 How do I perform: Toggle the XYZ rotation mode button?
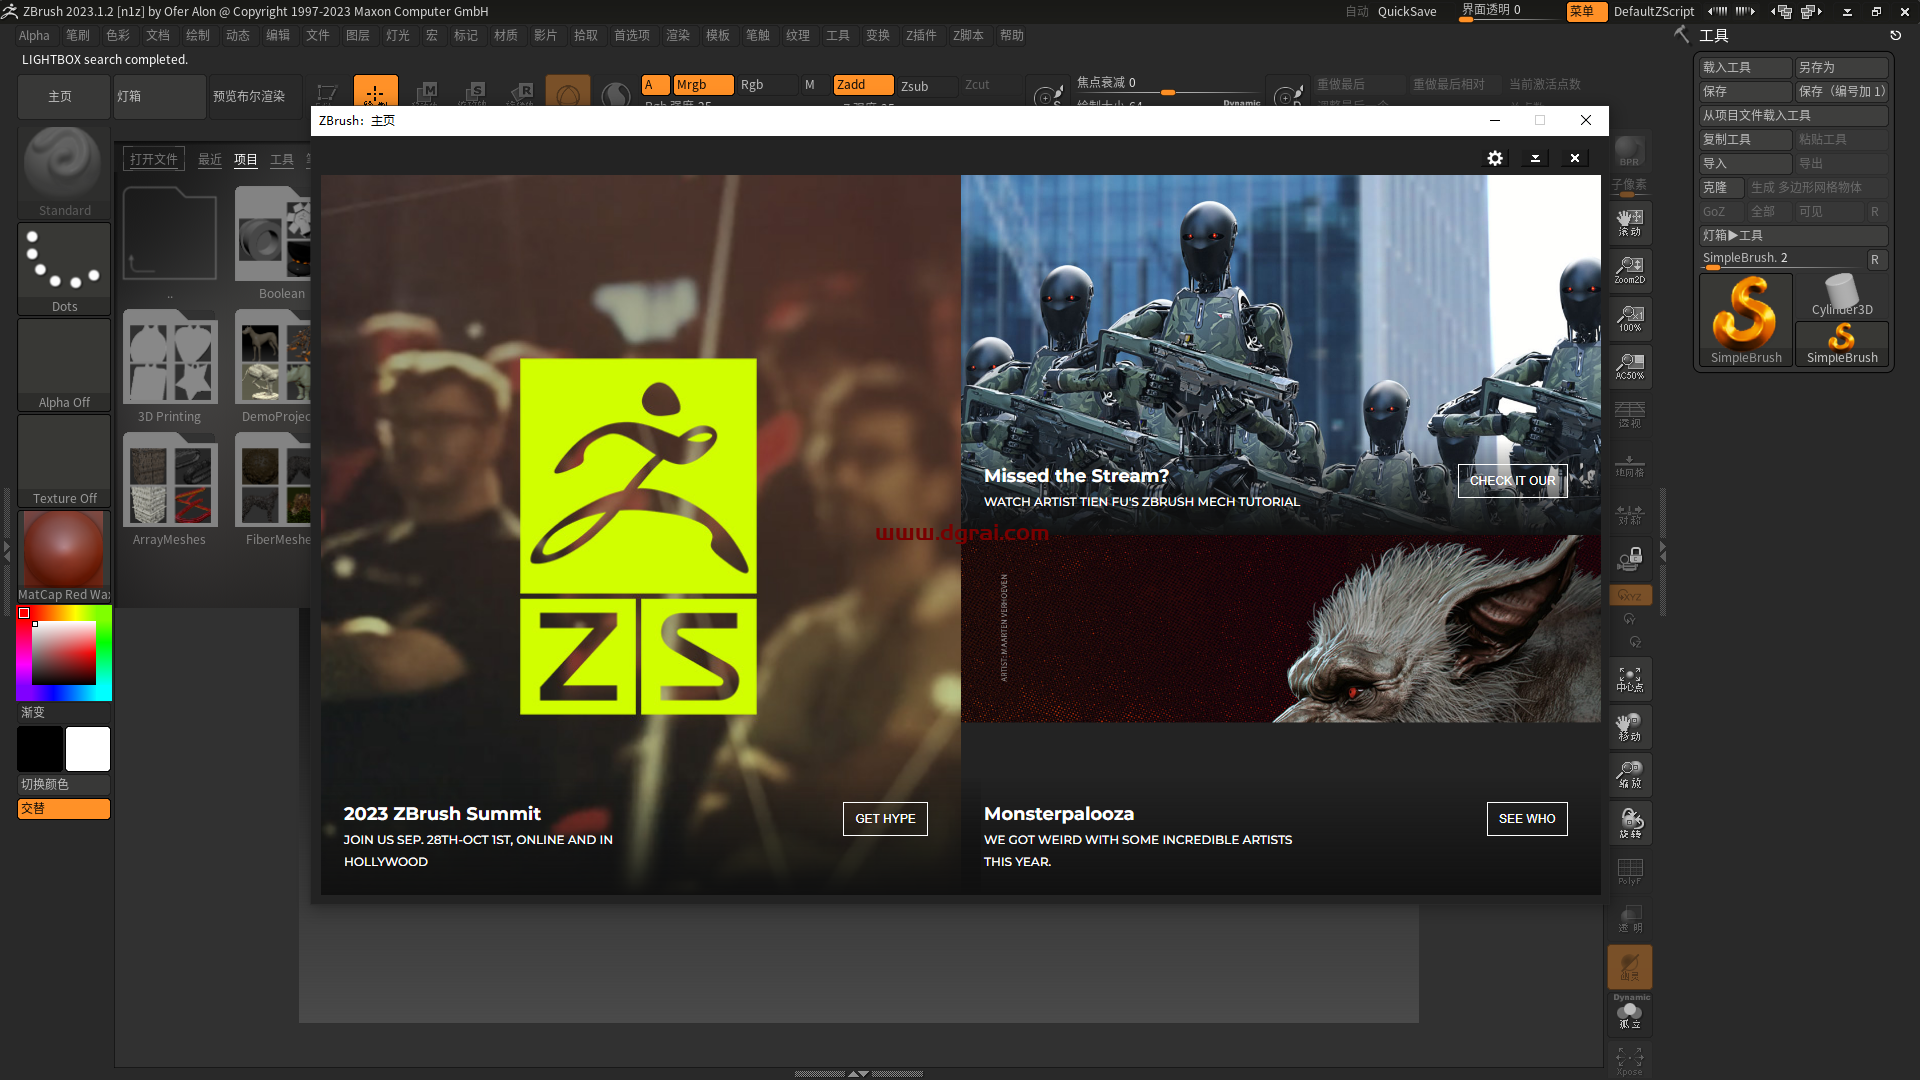pyautogui.click(x=1630, y=595)
